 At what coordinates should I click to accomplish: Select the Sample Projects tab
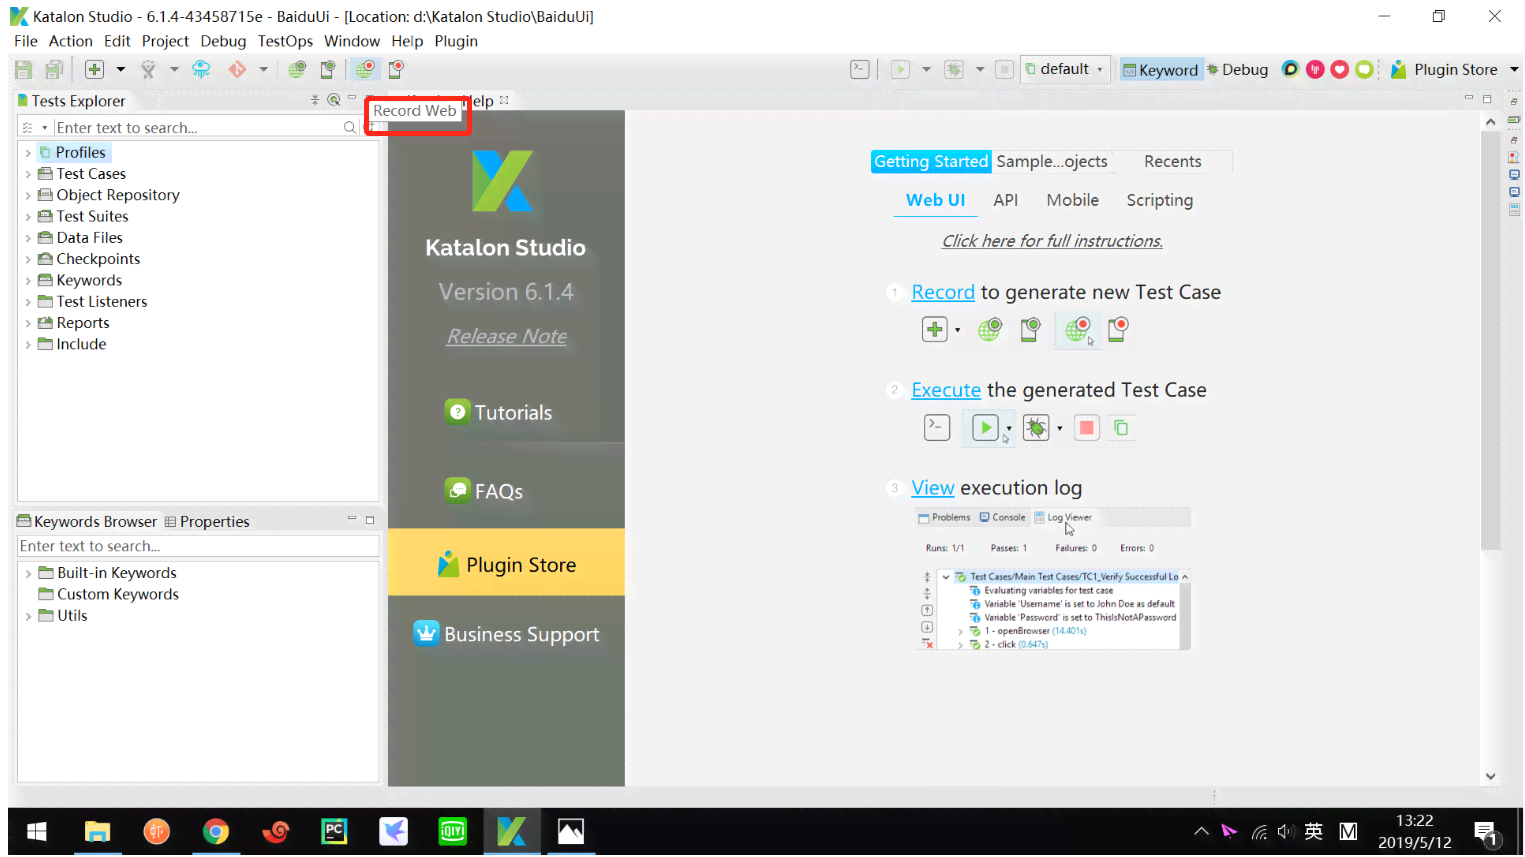pos(1052,161)
